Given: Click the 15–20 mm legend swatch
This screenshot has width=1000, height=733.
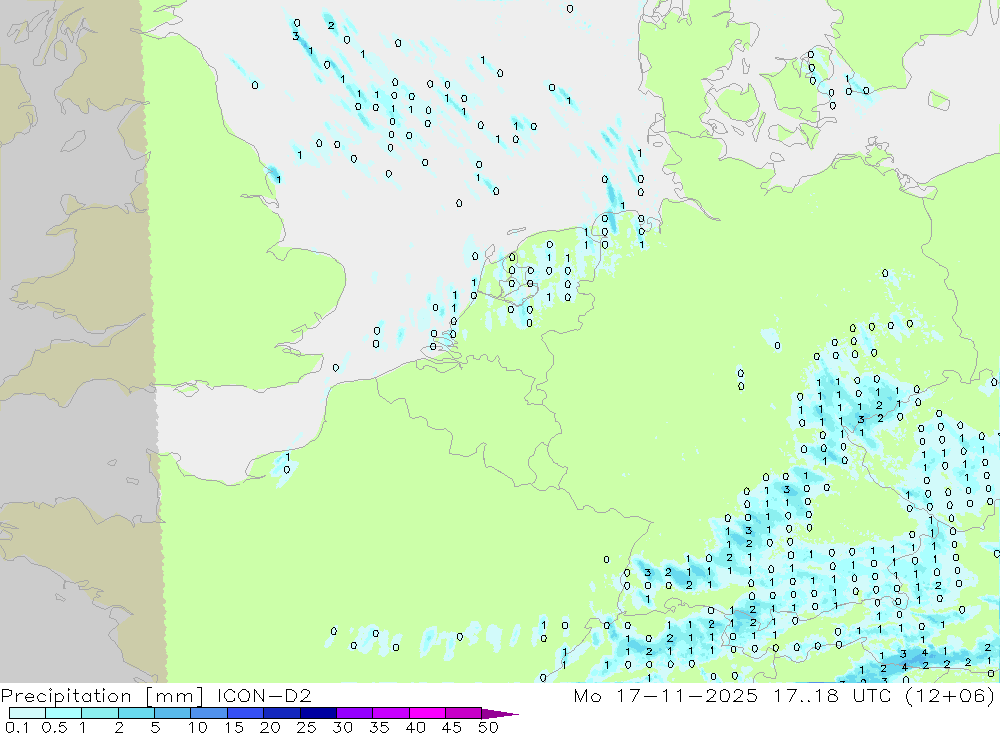Looking at the screenshot, I should tap(246, 713).
